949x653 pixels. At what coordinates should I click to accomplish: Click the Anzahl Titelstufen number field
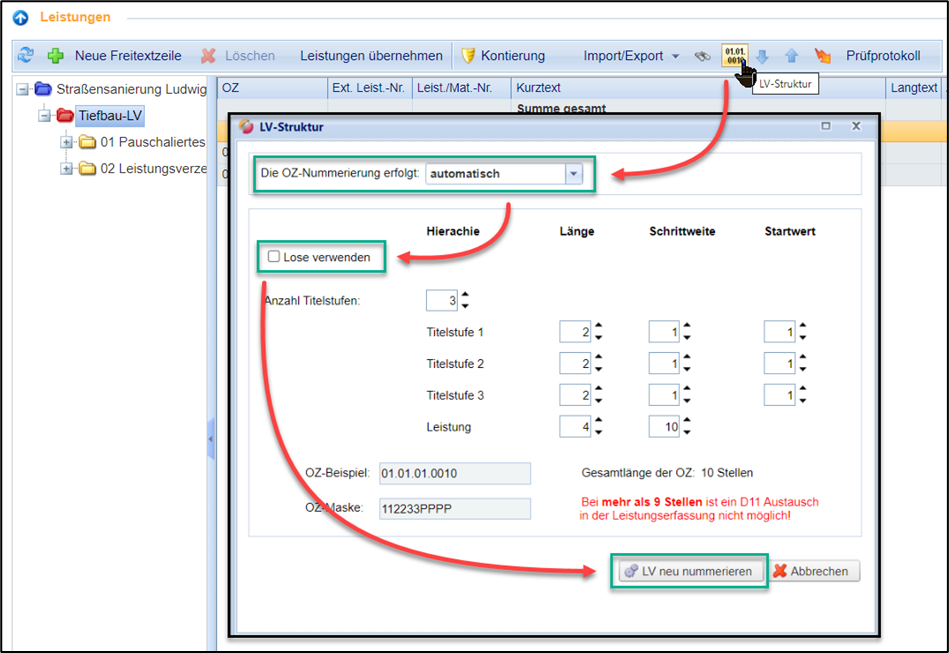coord(441,300)
